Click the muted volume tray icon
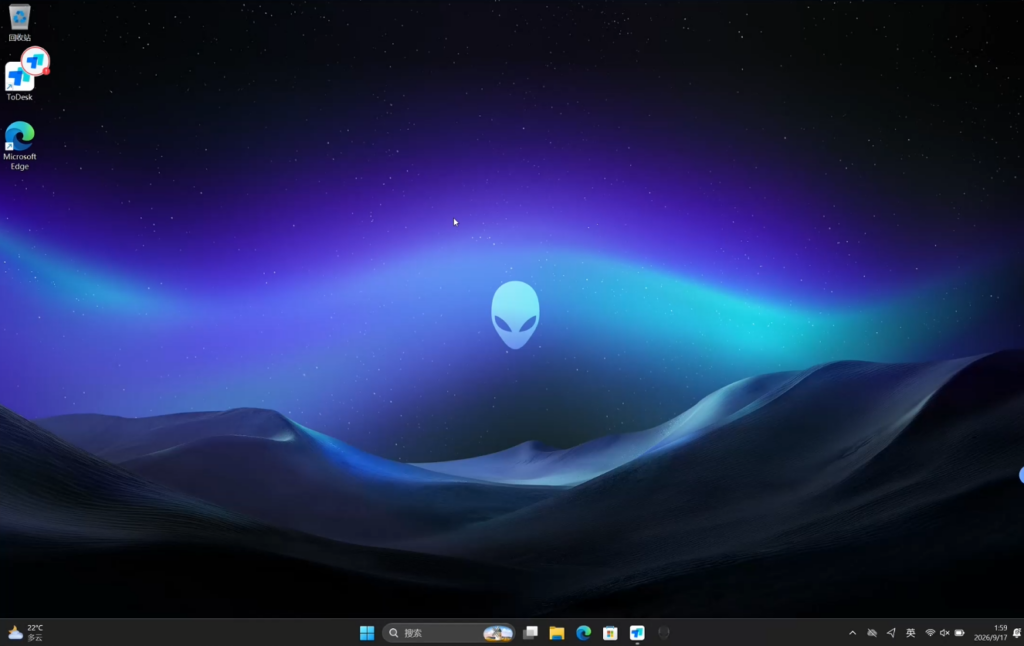 [944, 632]
